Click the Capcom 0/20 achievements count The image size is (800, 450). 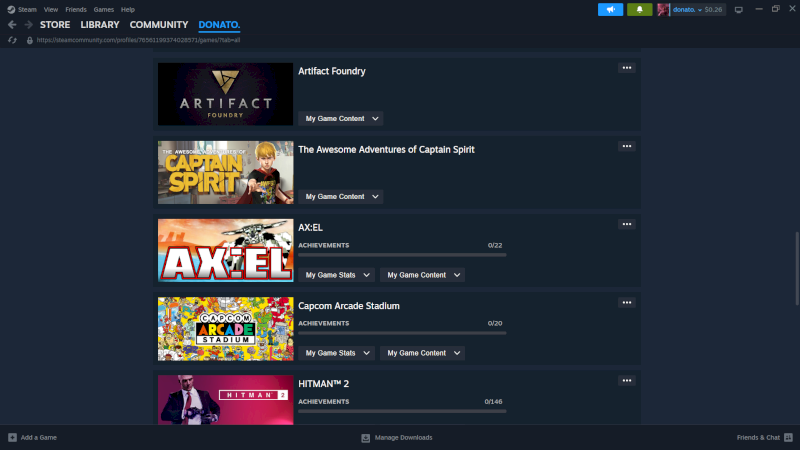[x=495, y=323]
